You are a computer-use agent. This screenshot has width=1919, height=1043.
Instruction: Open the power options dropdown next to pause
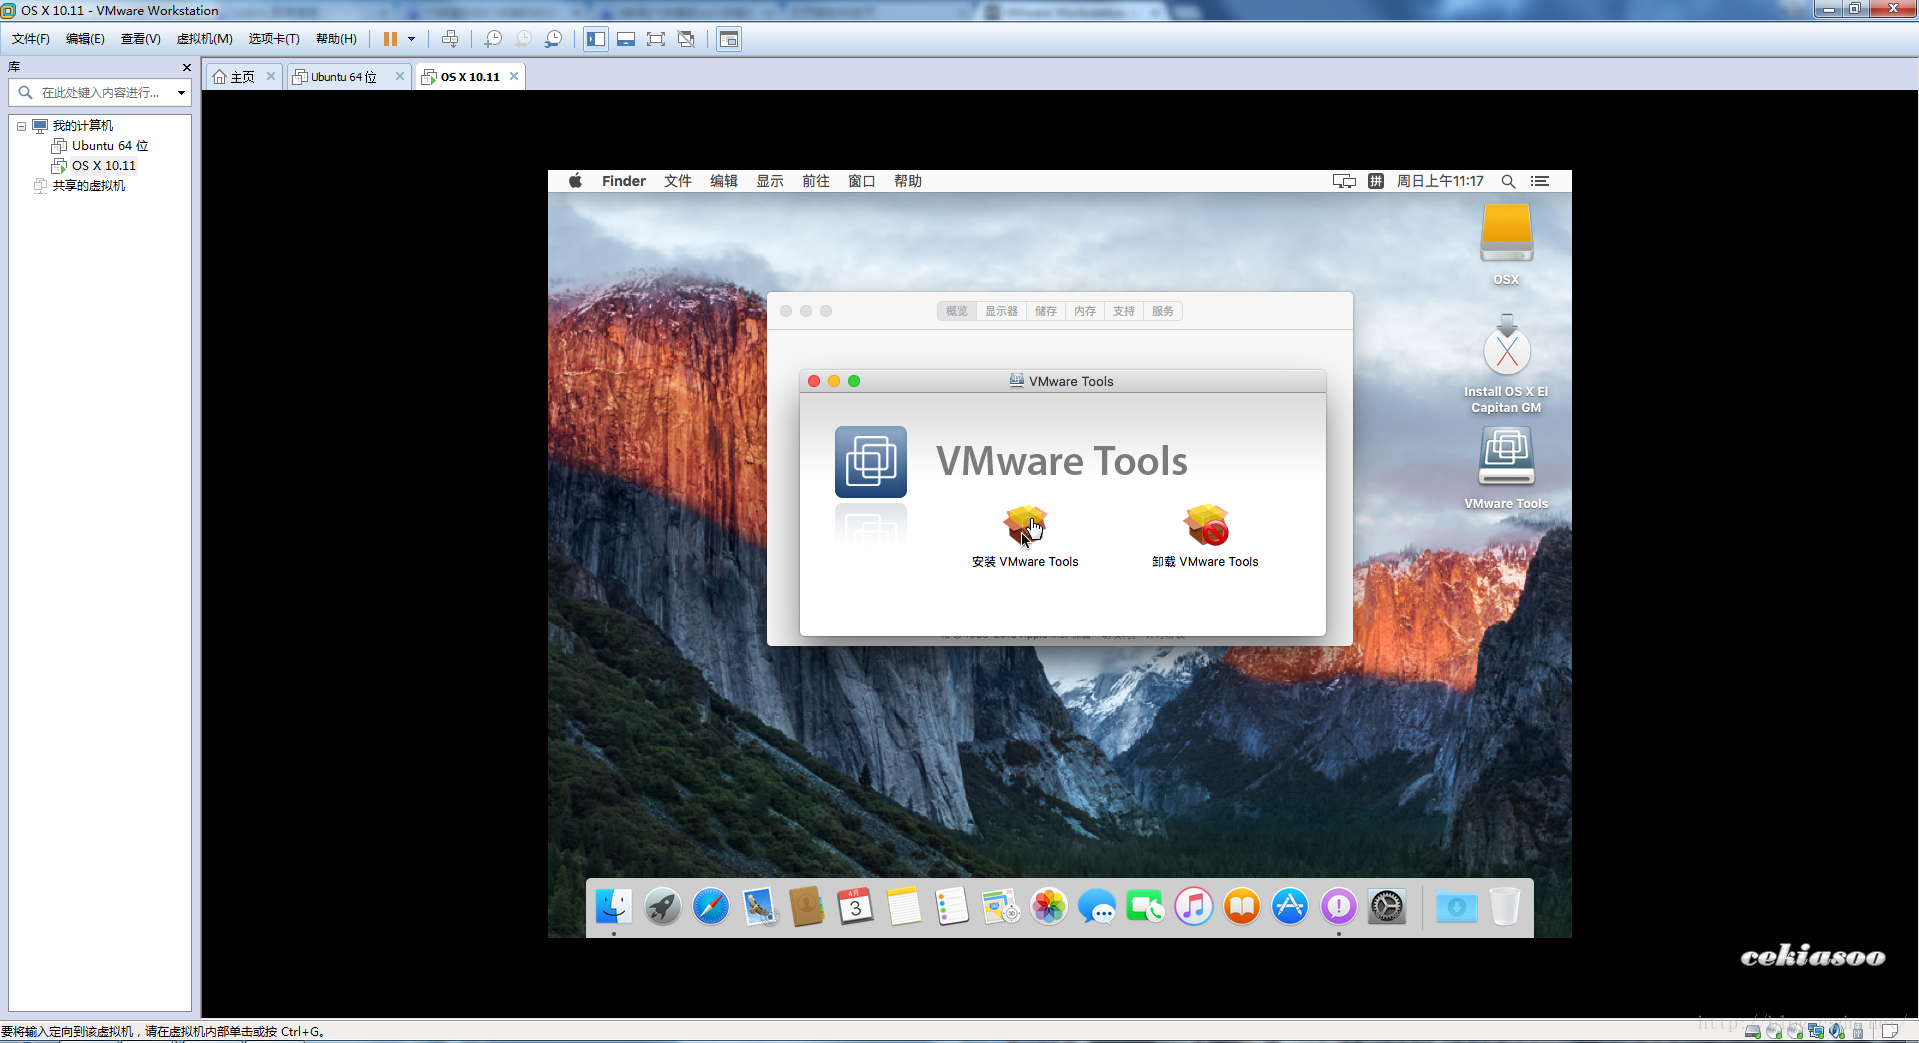(x=411, y=39)
